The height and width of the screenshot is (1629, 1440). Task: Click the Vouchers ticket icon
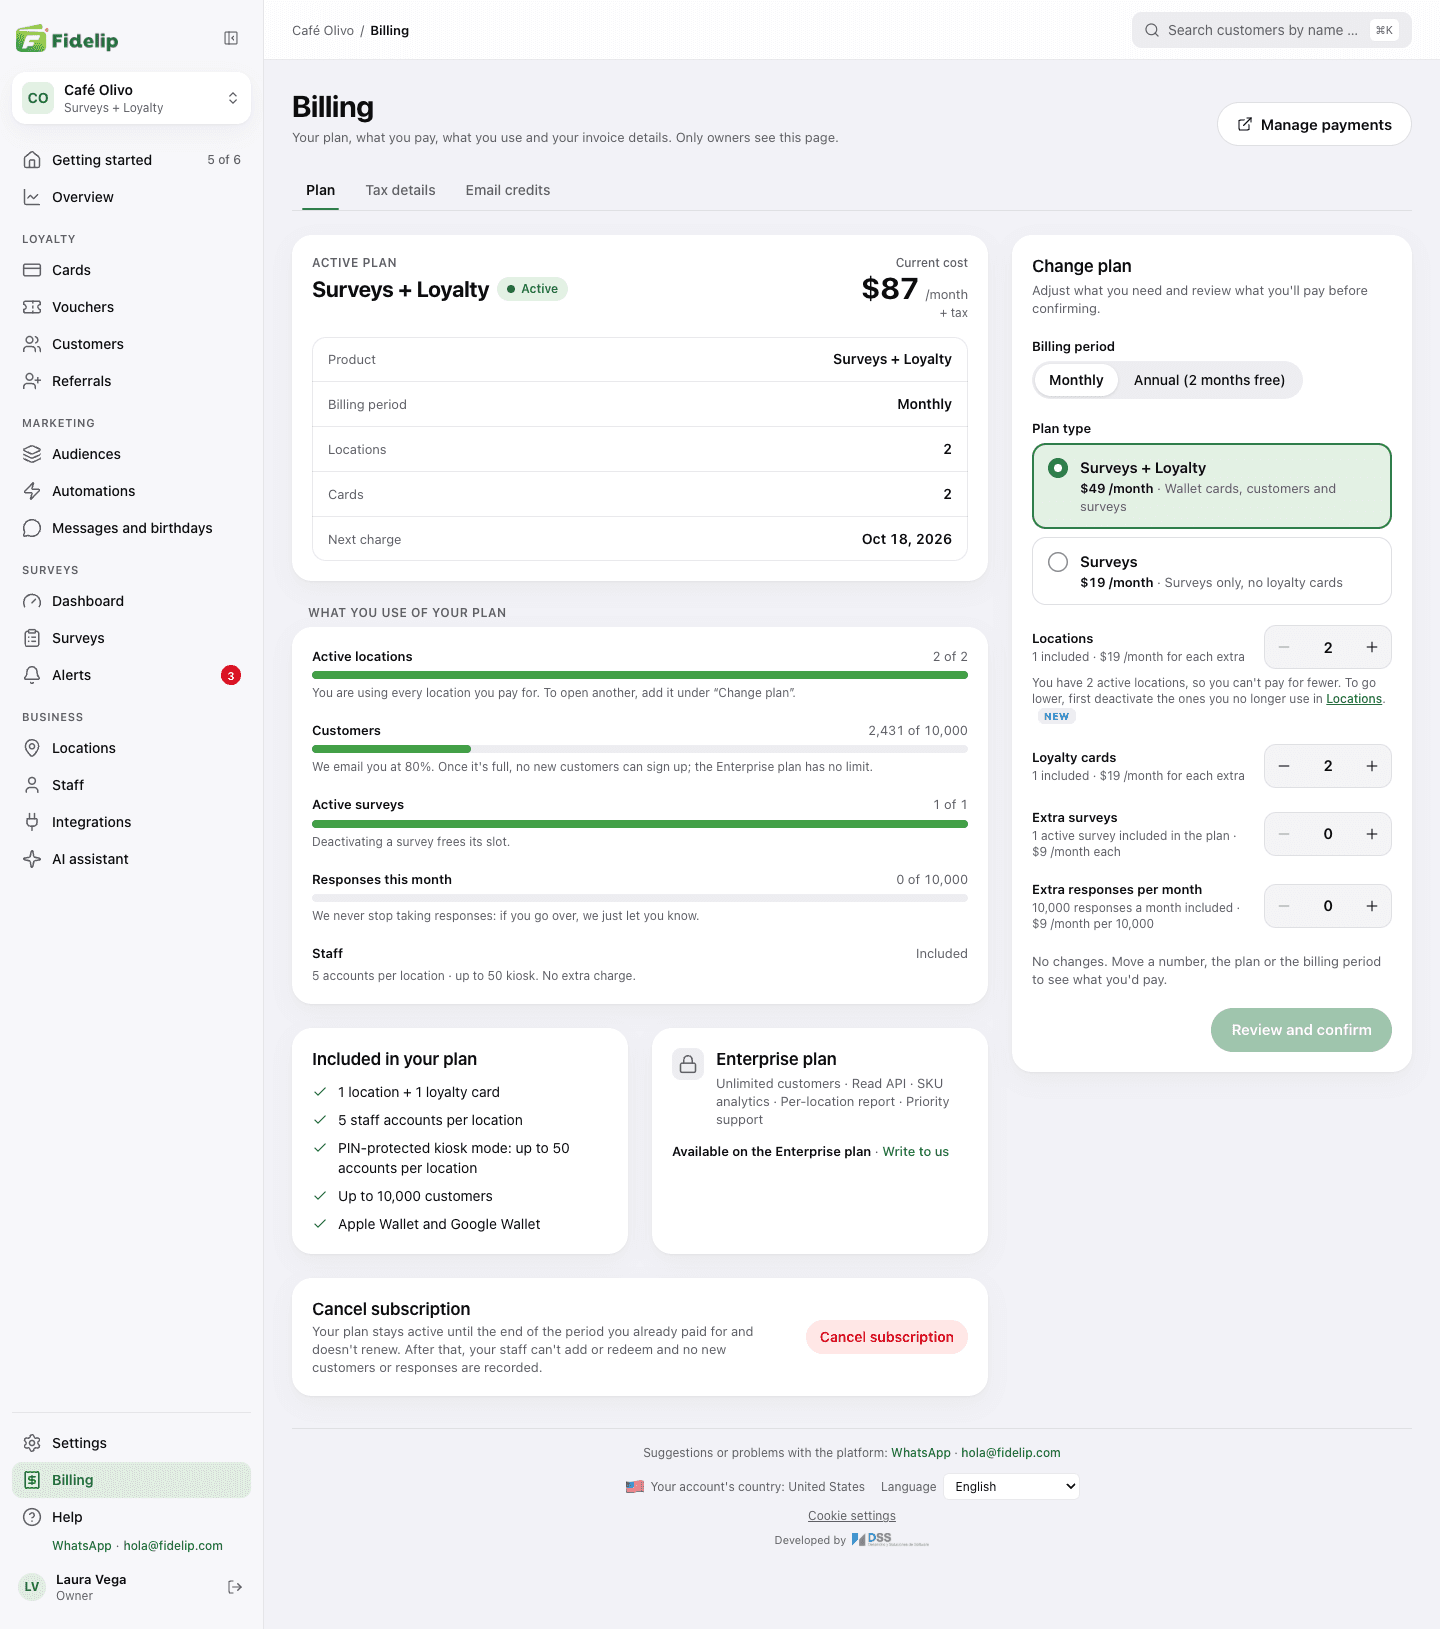point(32,307)
